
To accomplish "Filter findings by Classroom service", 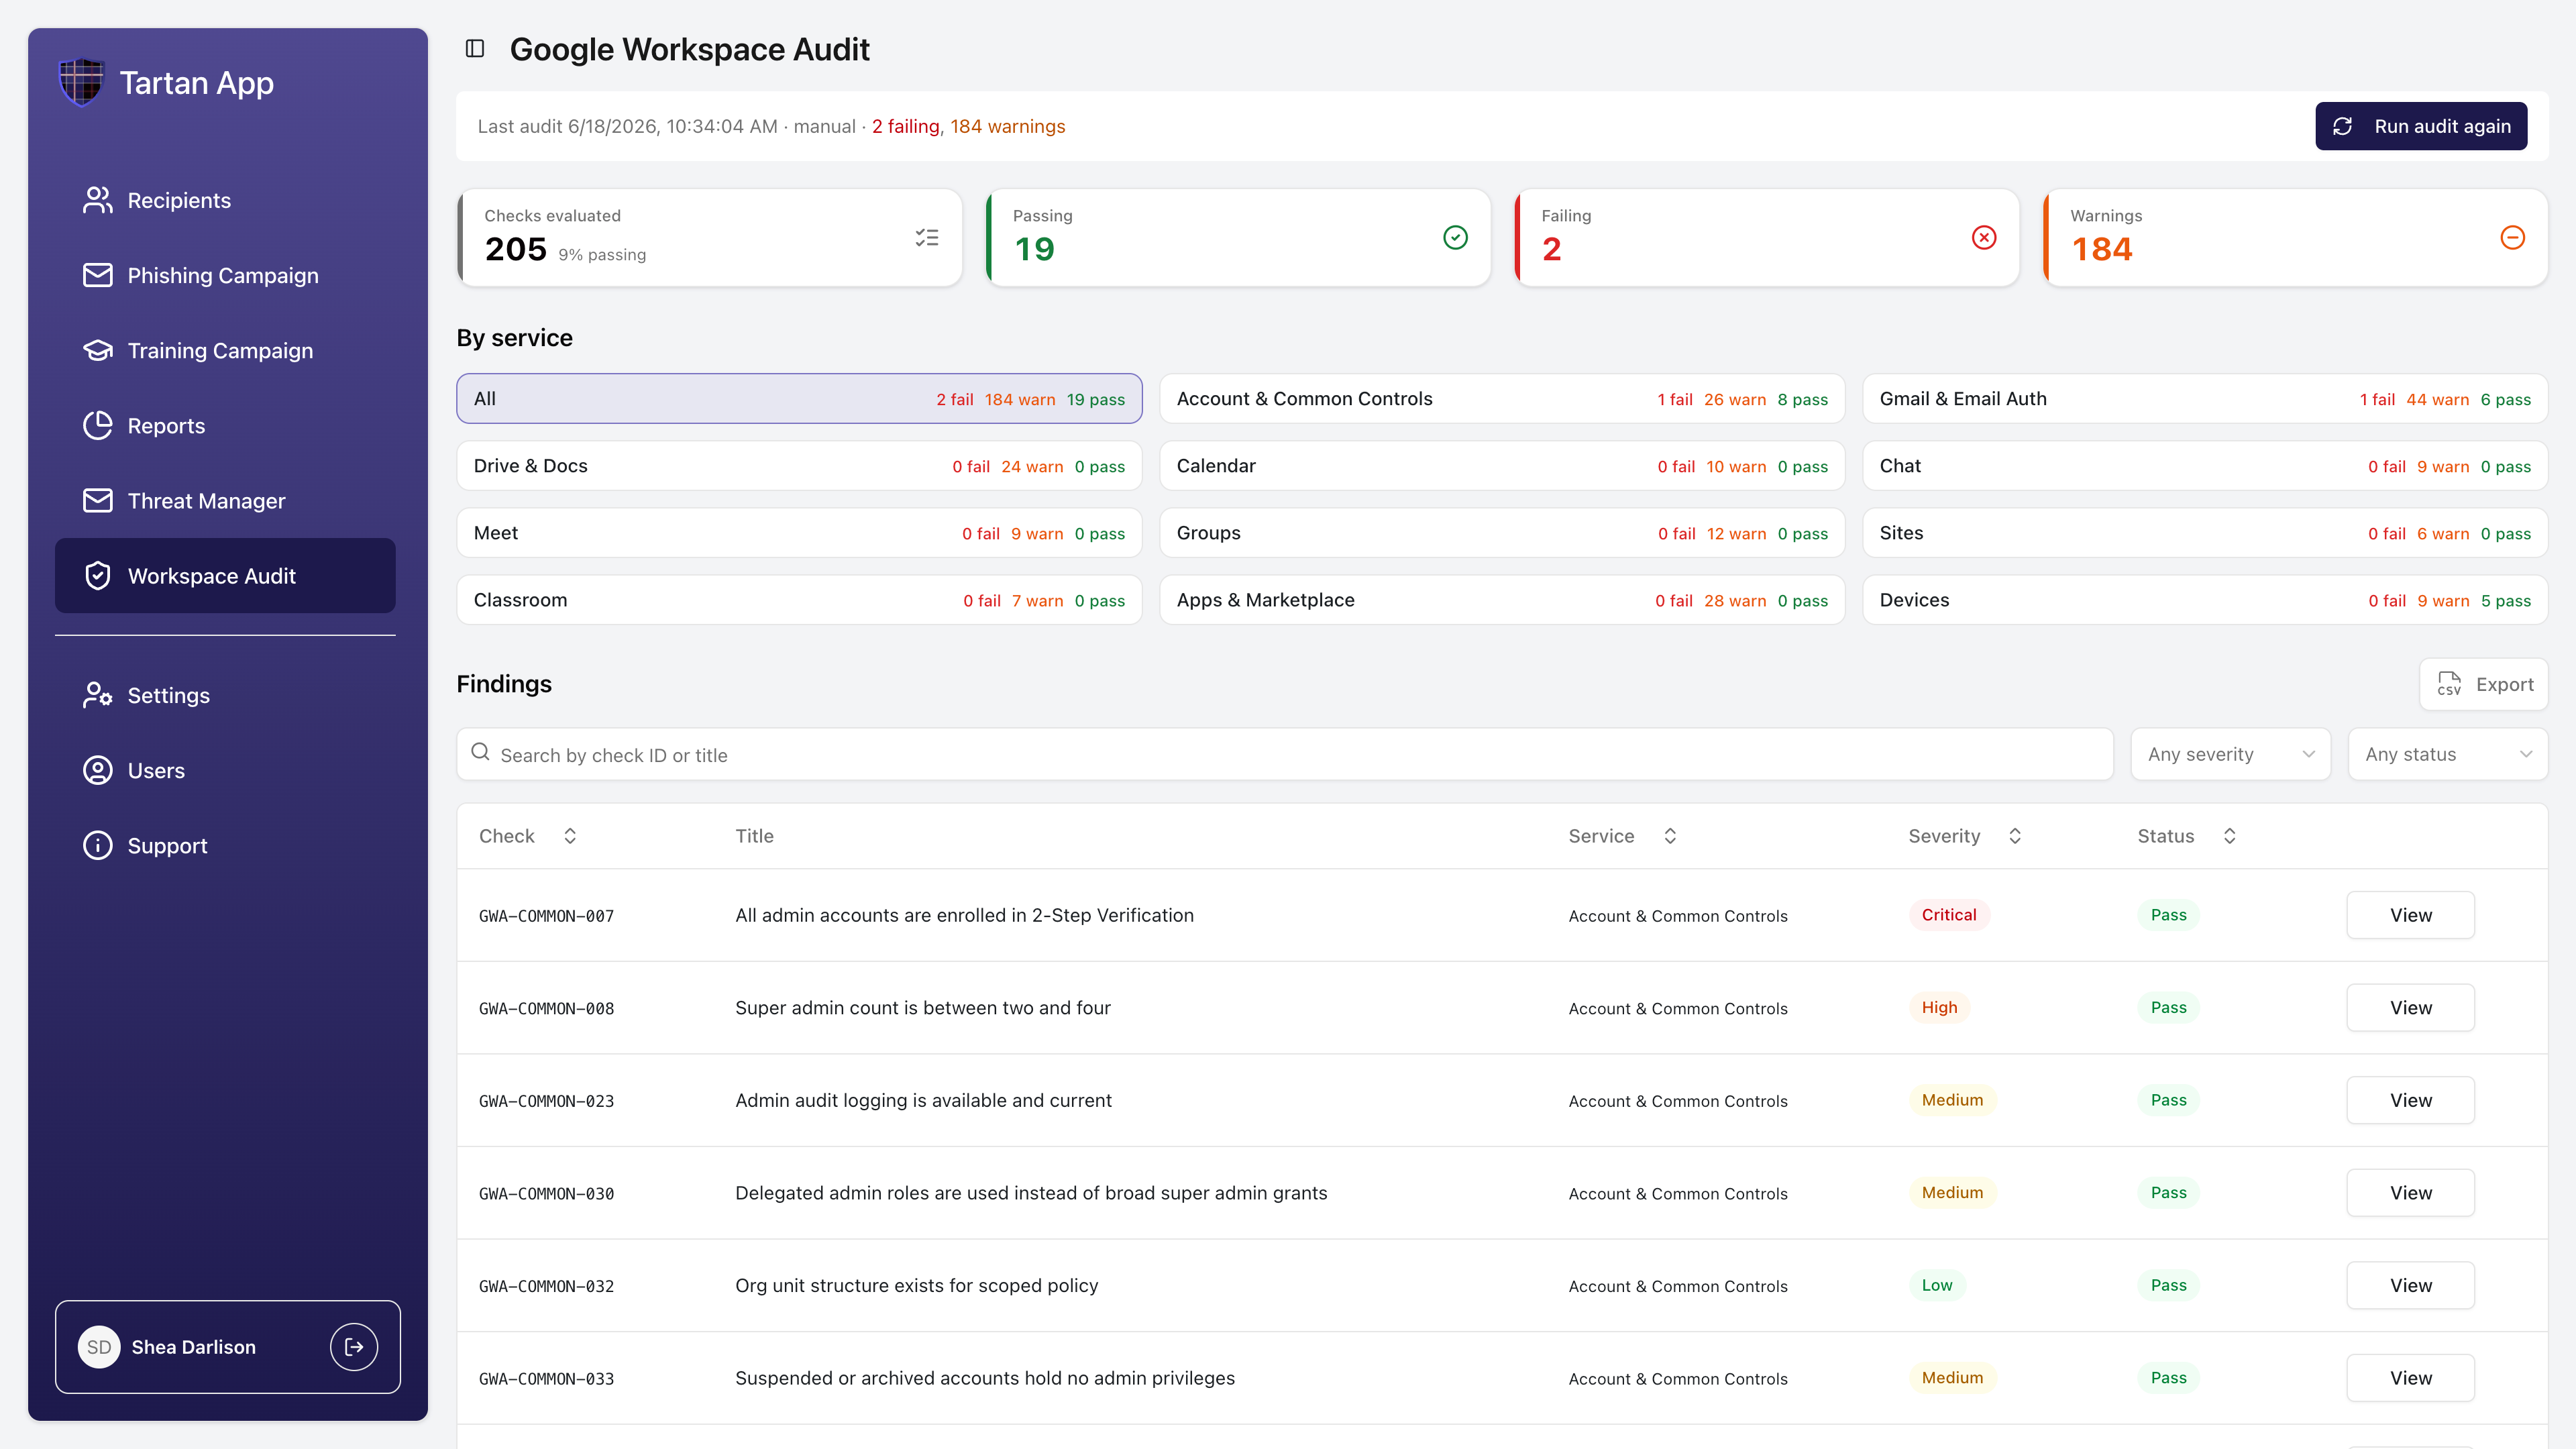I will (799, 599).
